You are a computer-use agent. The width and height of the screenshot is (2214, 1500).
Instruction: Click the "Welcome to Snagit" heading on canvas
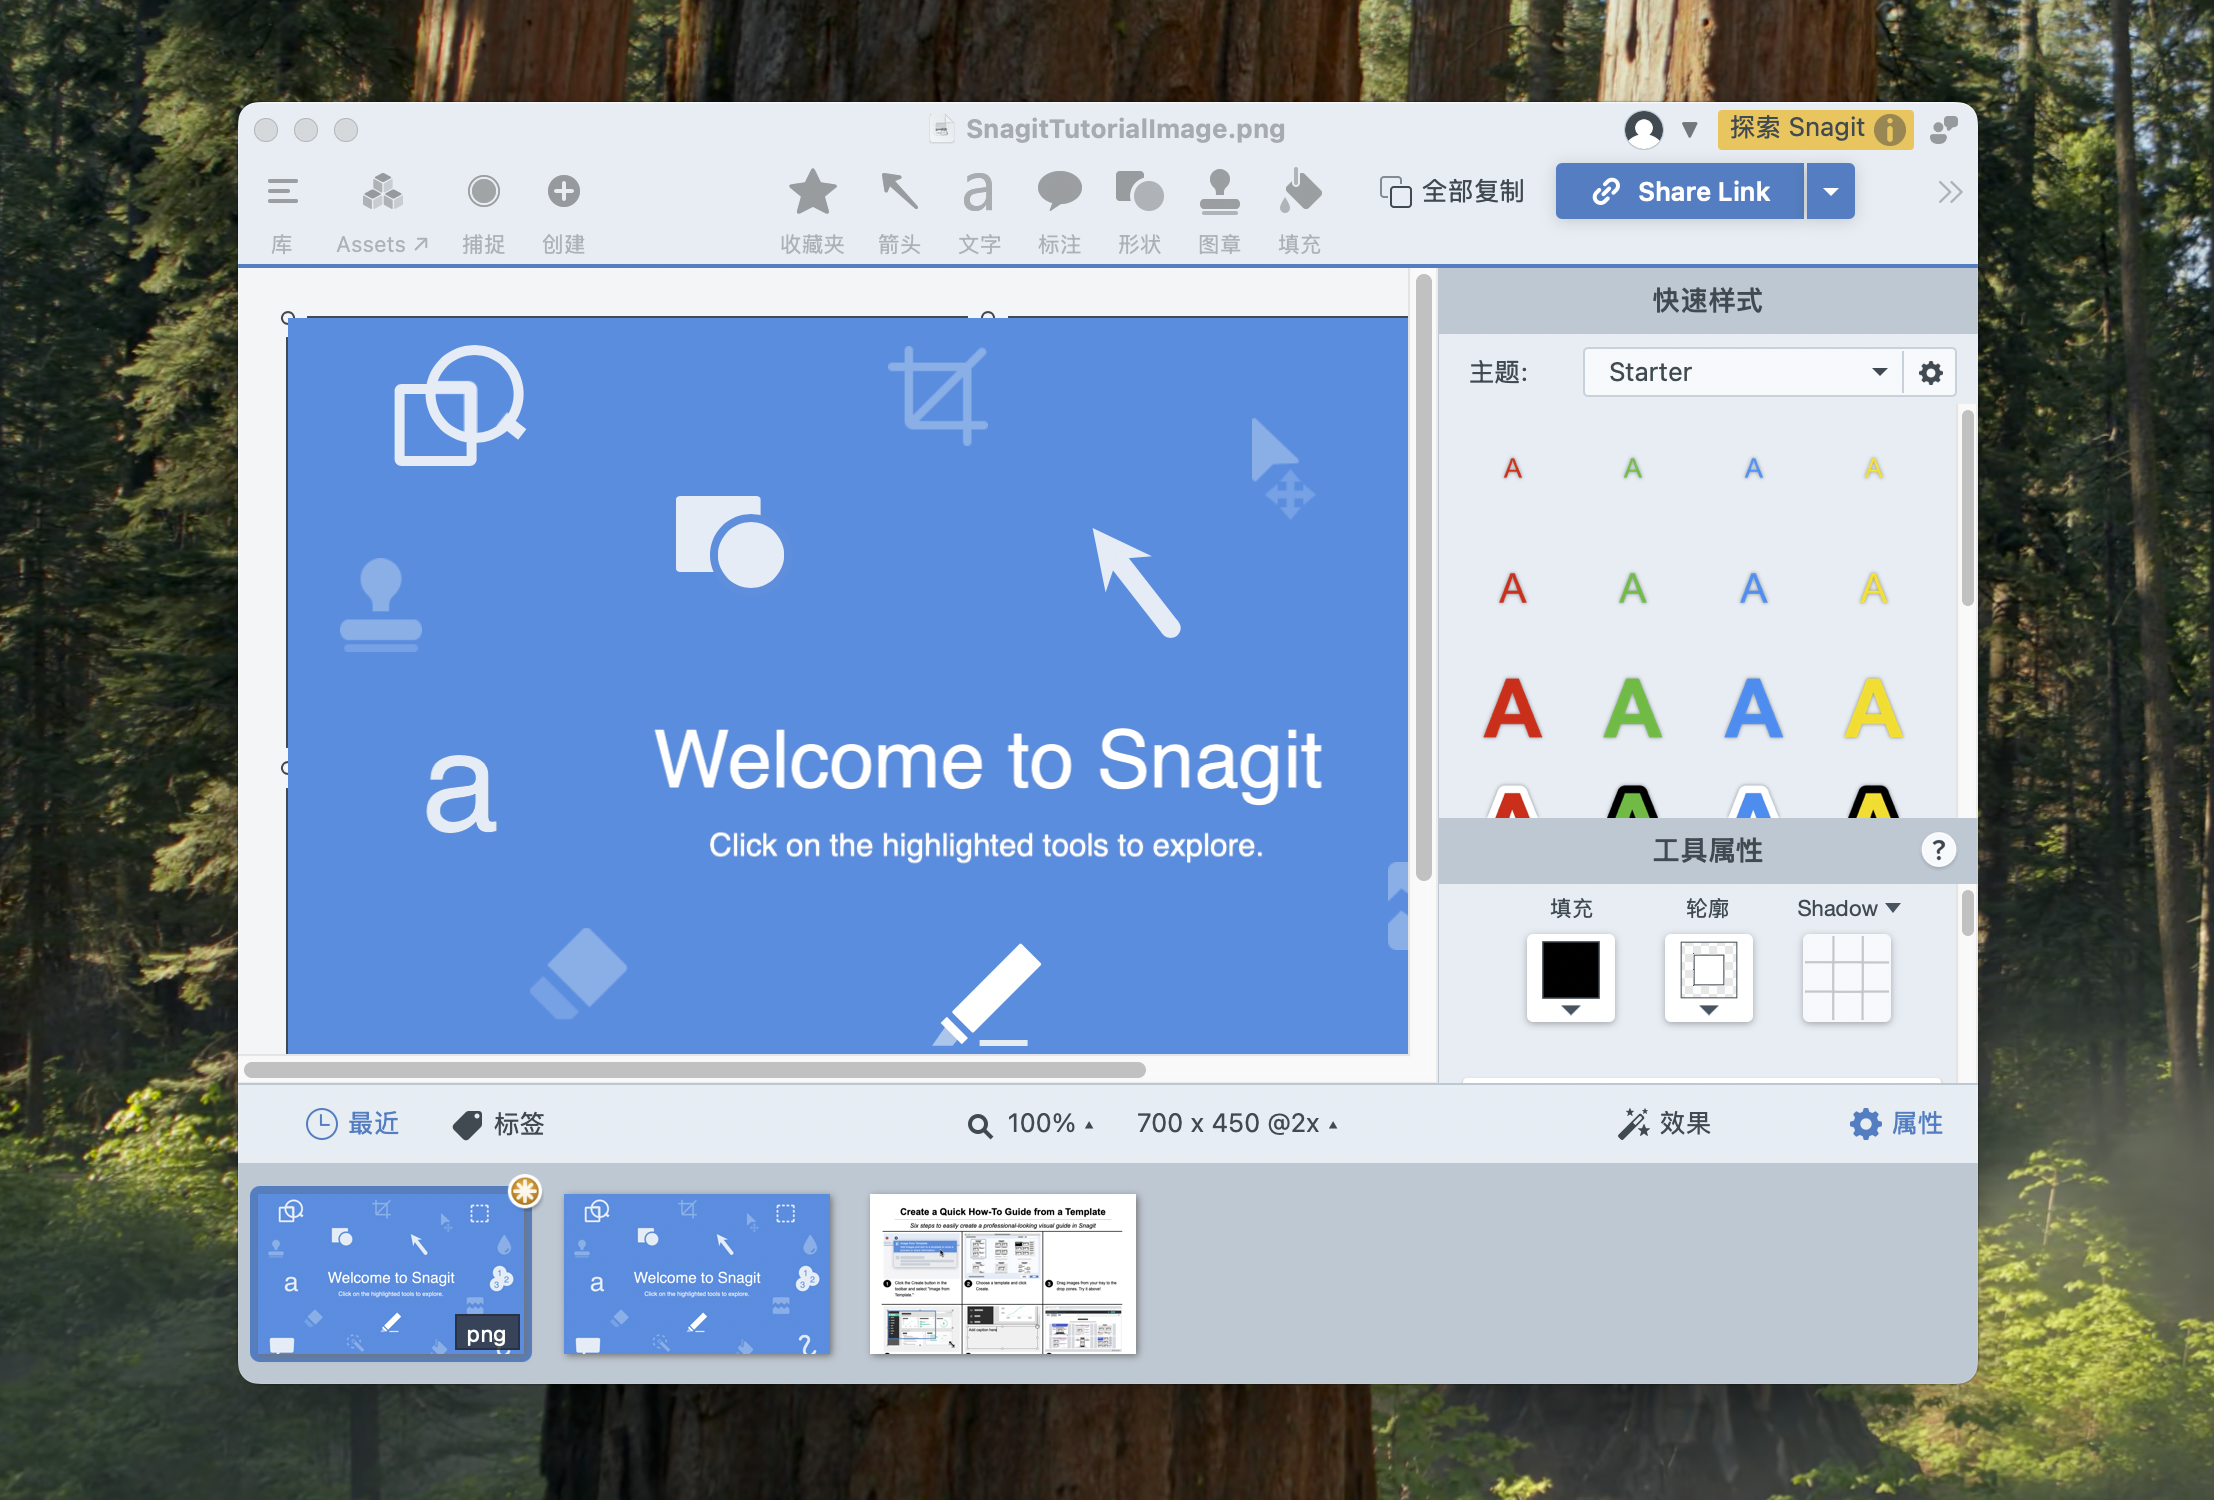point(988,762)
